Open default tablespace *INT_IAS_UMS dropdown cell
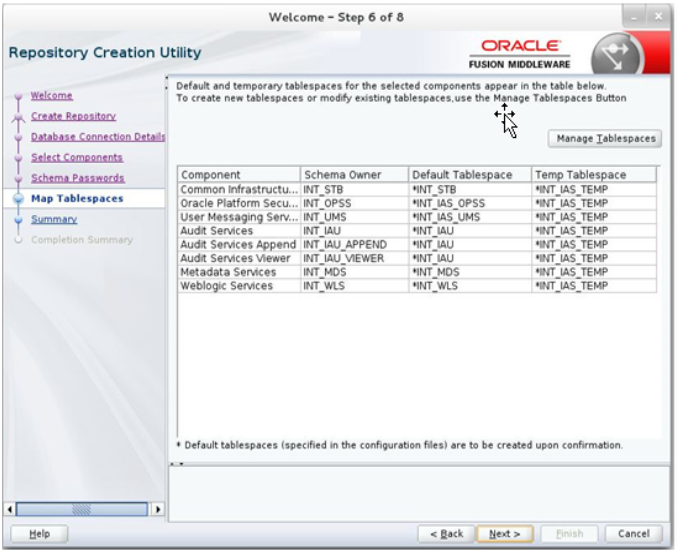Screen dimensions: 683x555 click(470, 217)
